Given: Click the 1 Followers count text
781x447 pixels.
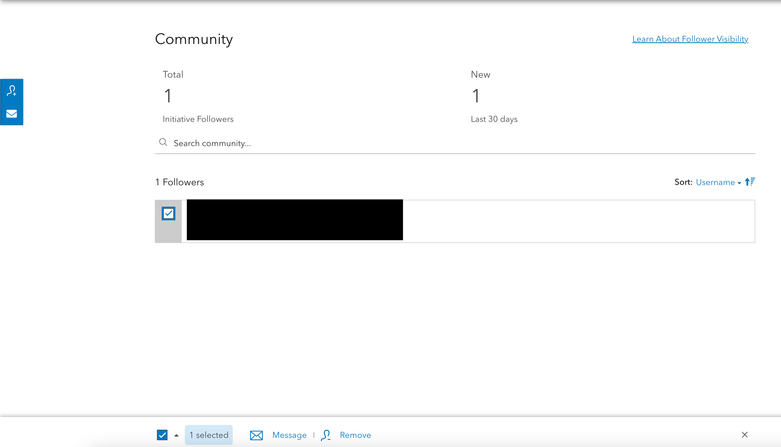Looking at the screenshot, I should pos(179,182).
